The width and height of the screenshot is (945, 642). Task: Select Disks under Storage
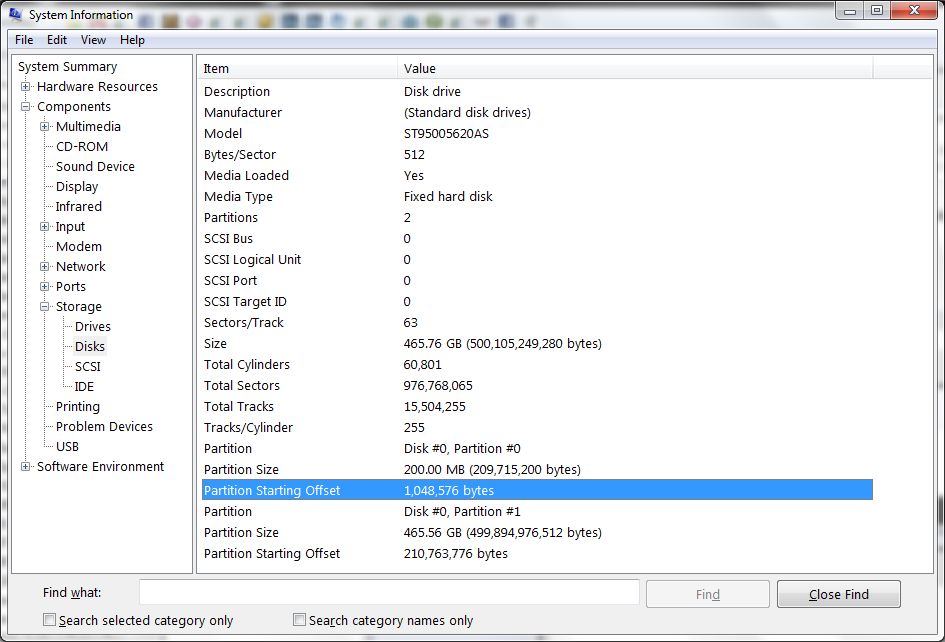(x=90, y=346)
